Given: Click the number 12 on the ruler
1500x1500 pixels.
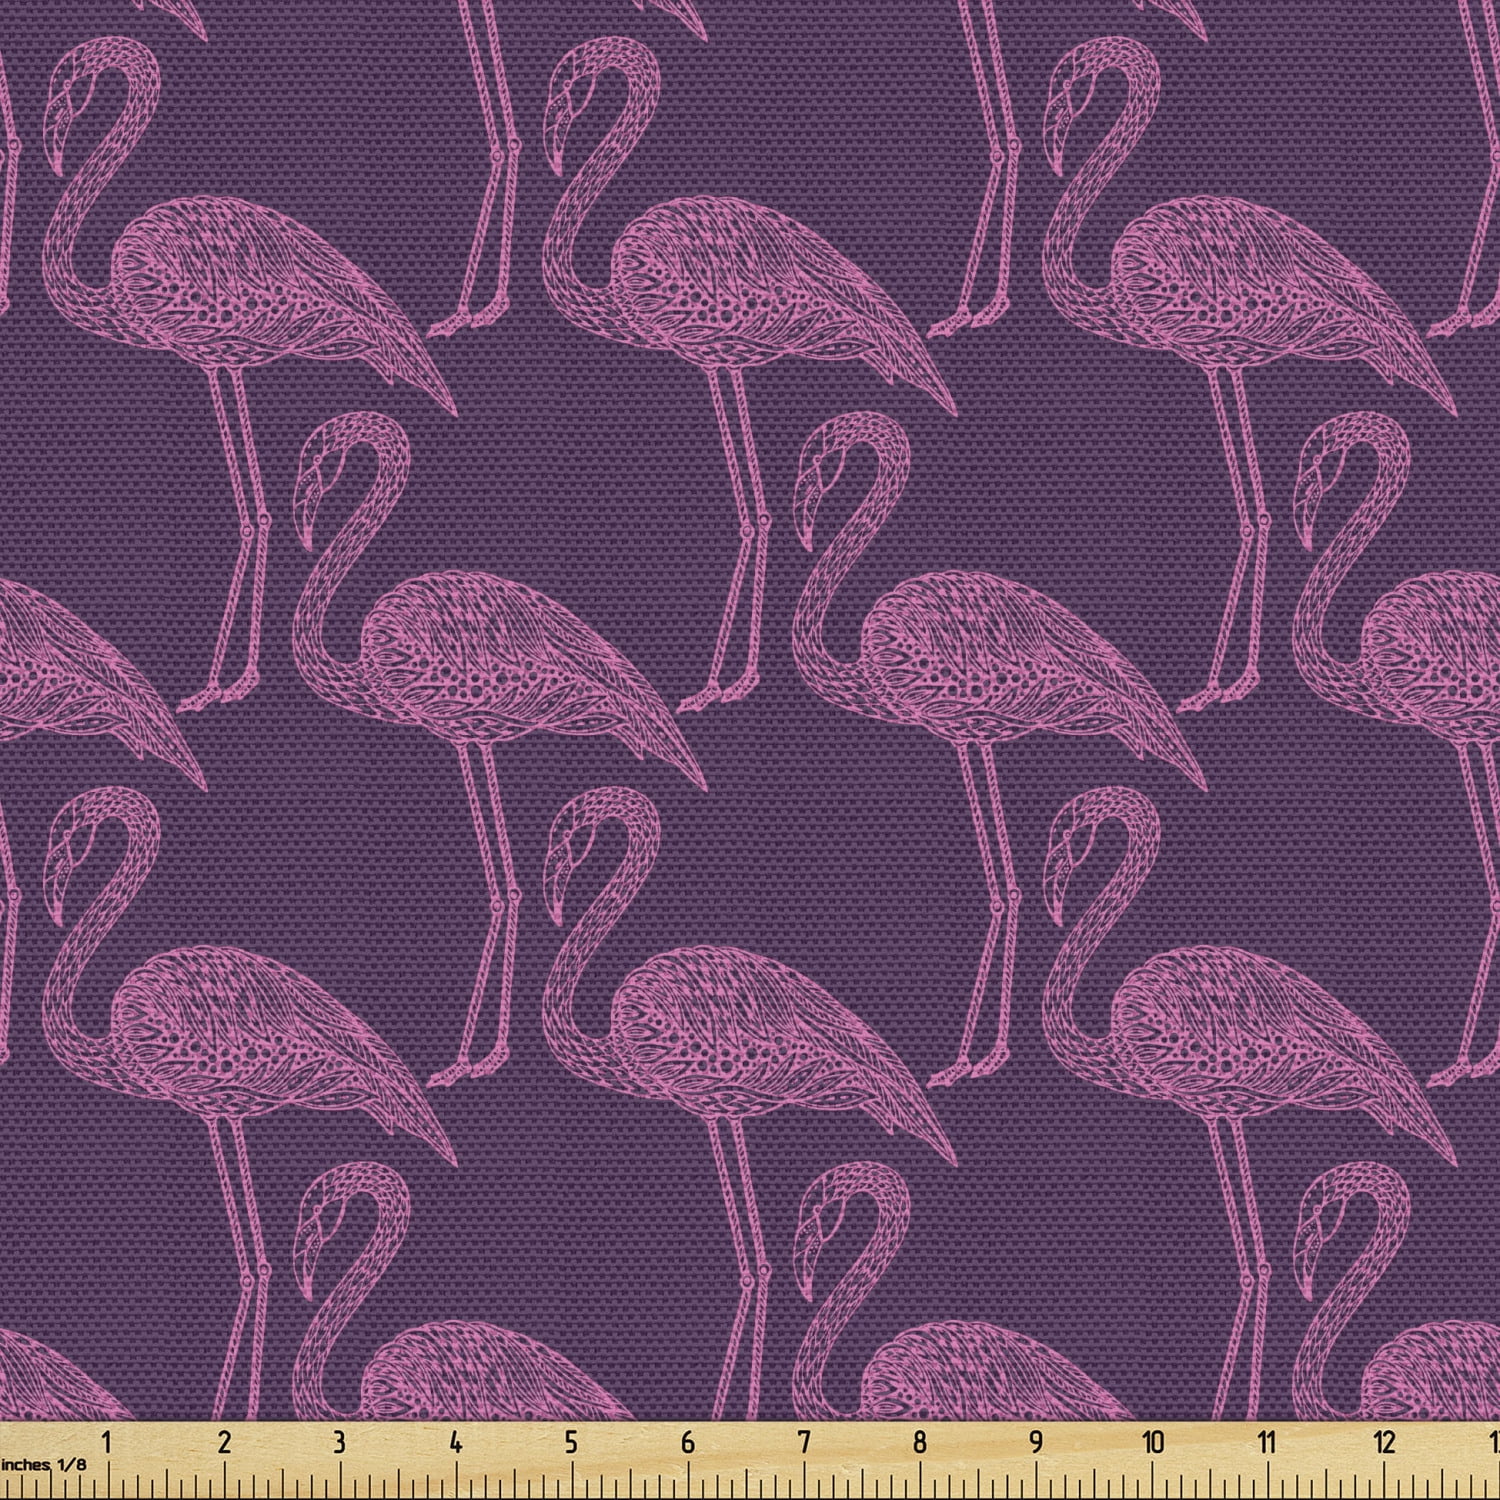Looking at the screenshot, I should click(x=1385, y=1441).
